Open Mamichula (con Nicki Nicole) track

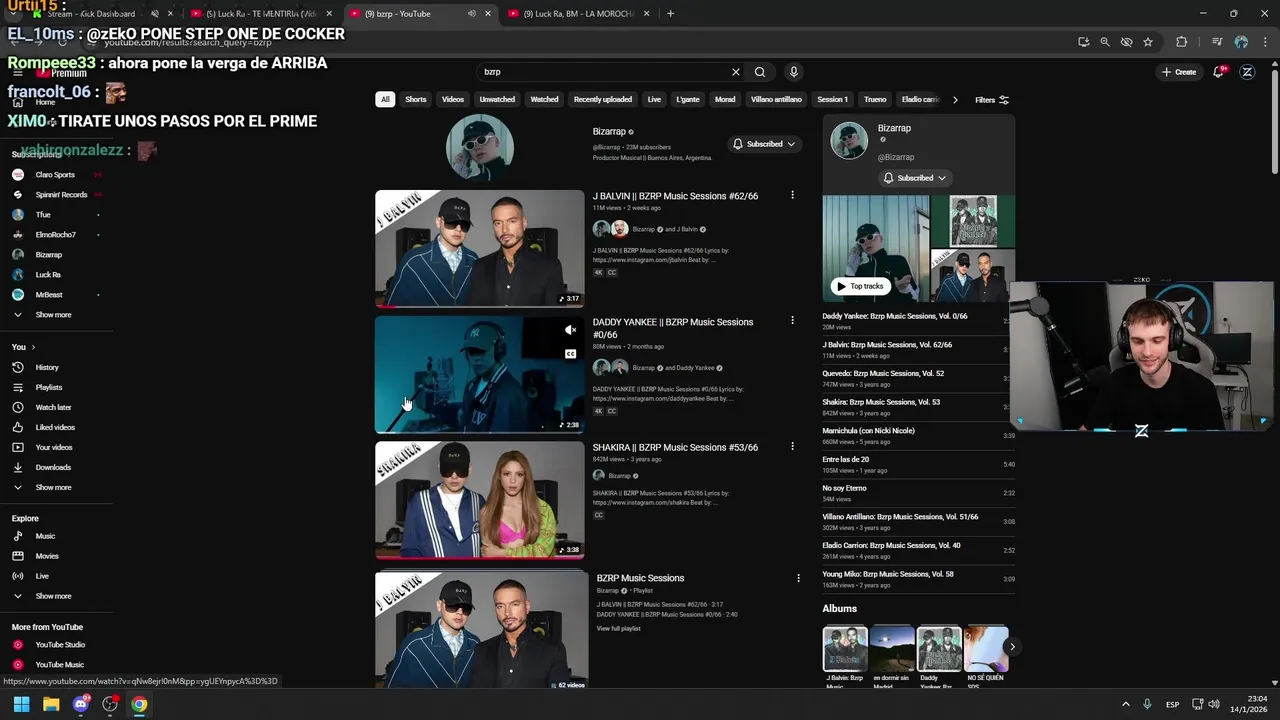[868, 431]
